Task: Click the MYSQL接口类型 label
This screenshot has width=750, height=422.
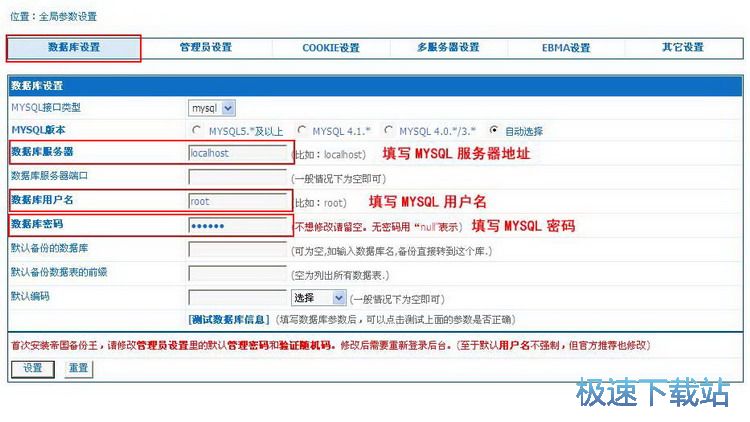Action: coord(46,107)
